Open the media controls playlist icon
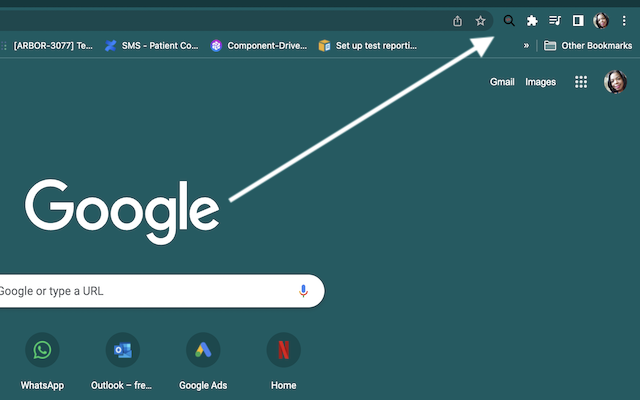Screen dimensions: 640x400 point(555,20)
